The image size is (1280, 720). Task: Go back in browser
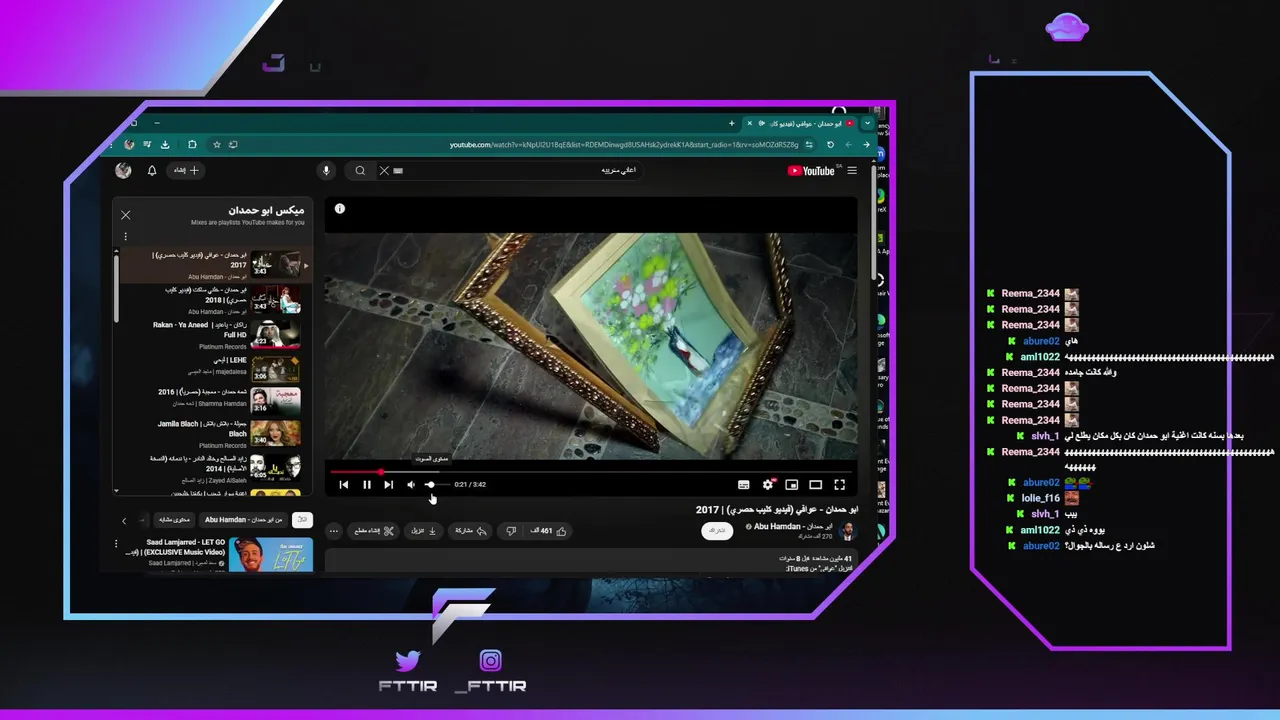(x=866, y=145)
